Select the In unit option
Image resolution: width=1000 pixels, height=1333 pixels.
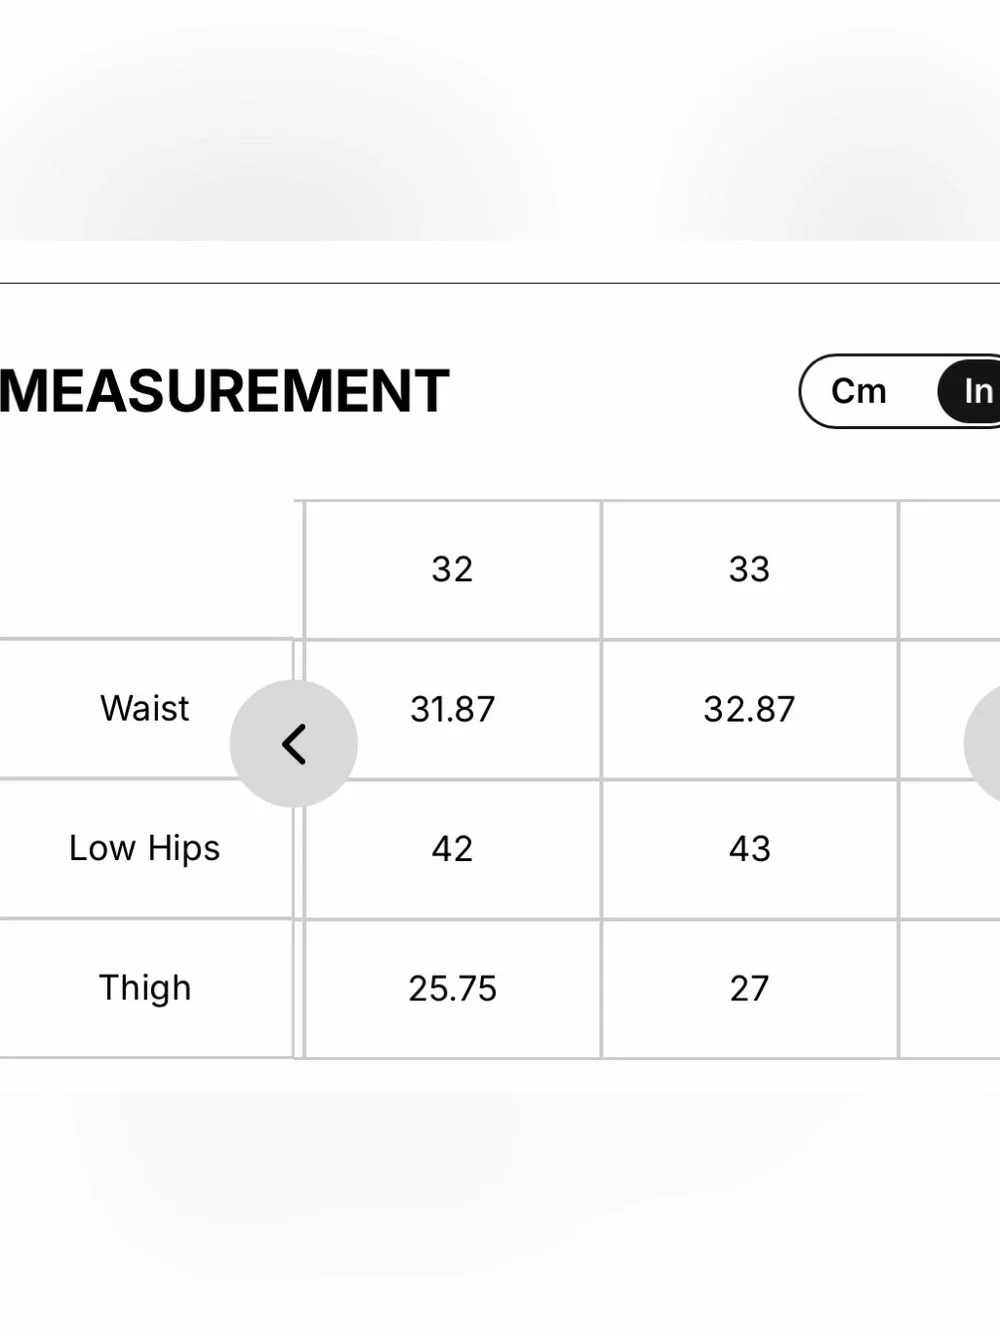[972, 391]
